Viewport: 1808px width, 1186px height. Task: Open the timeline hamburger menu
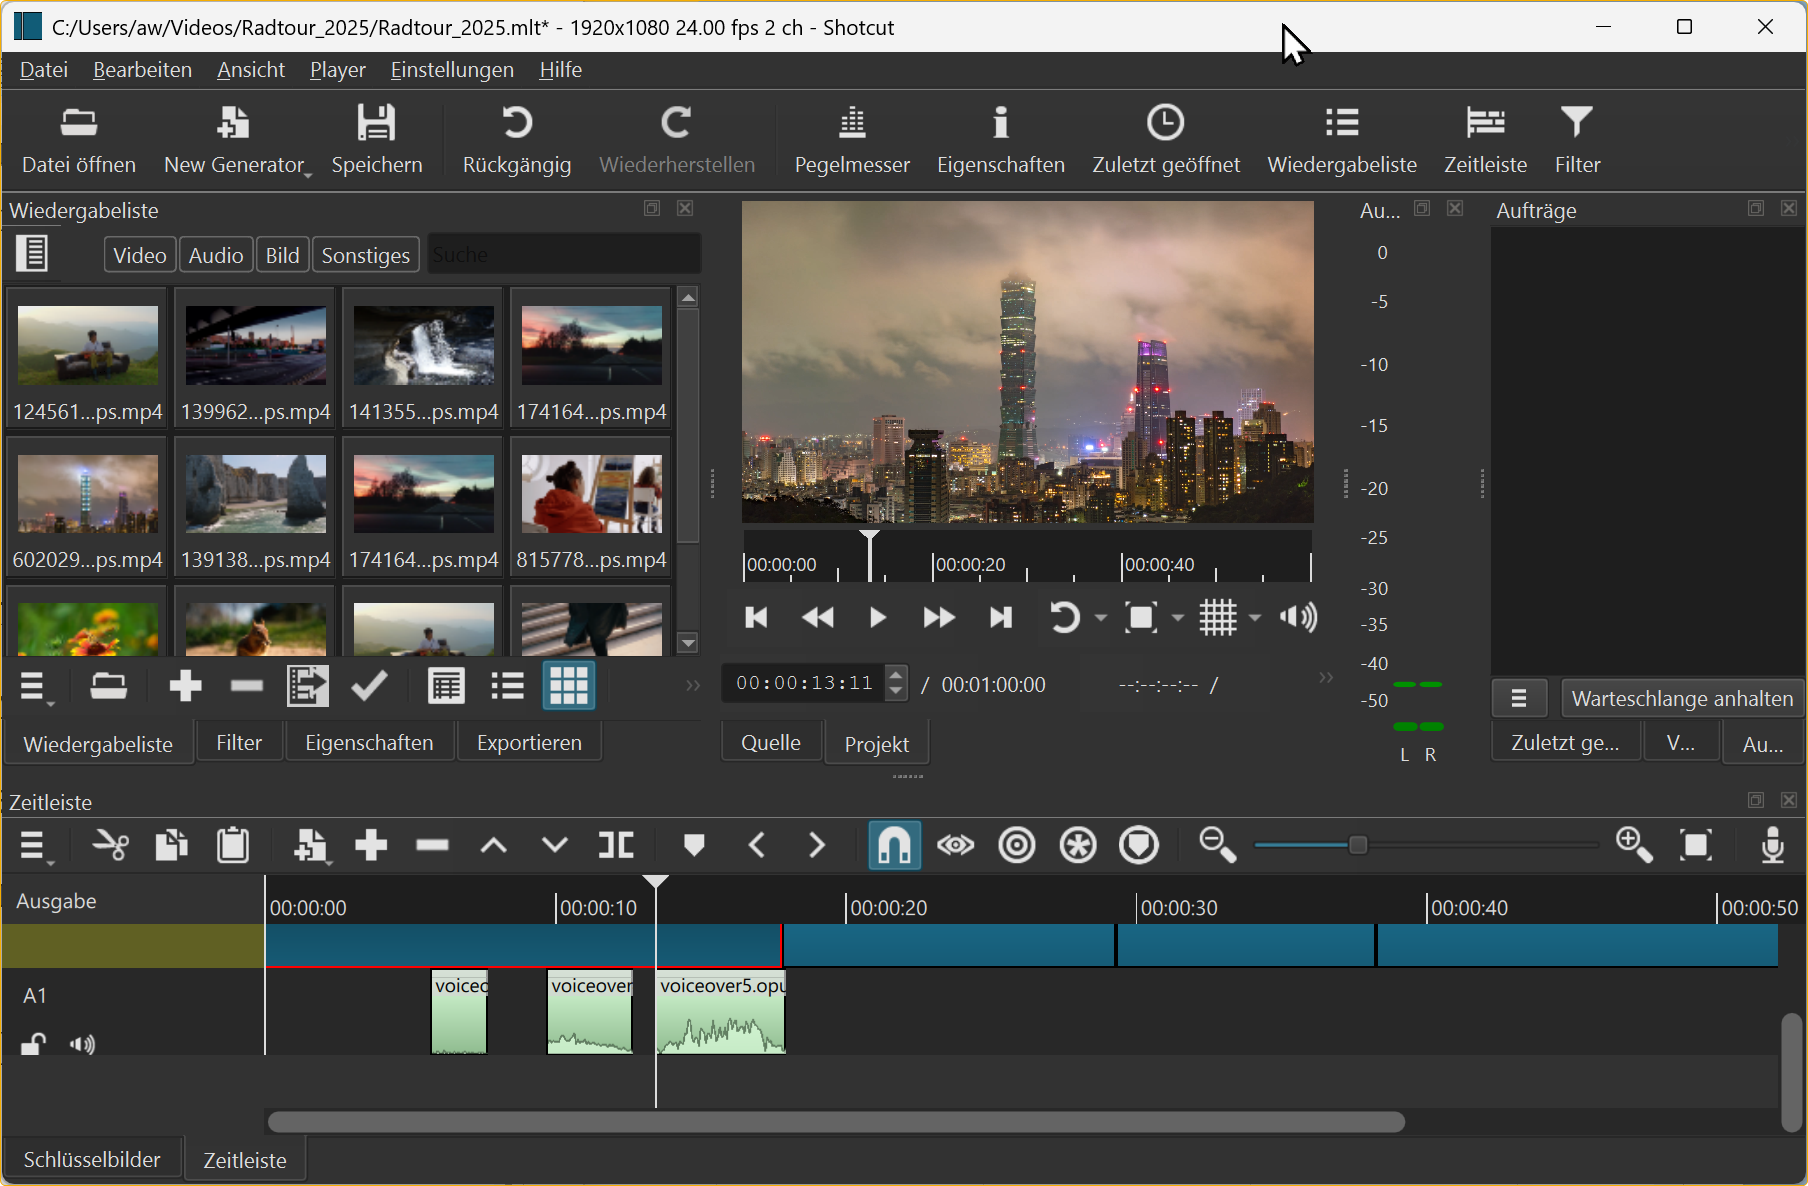[34, 848]
